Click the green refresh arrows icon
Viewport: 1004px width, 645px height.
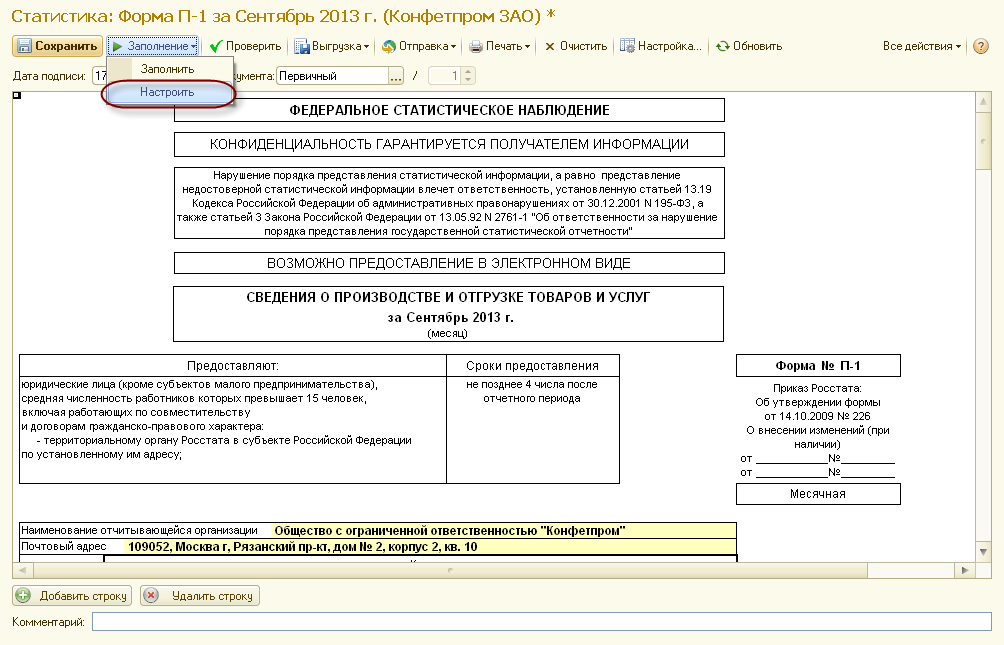pos(723,46)
